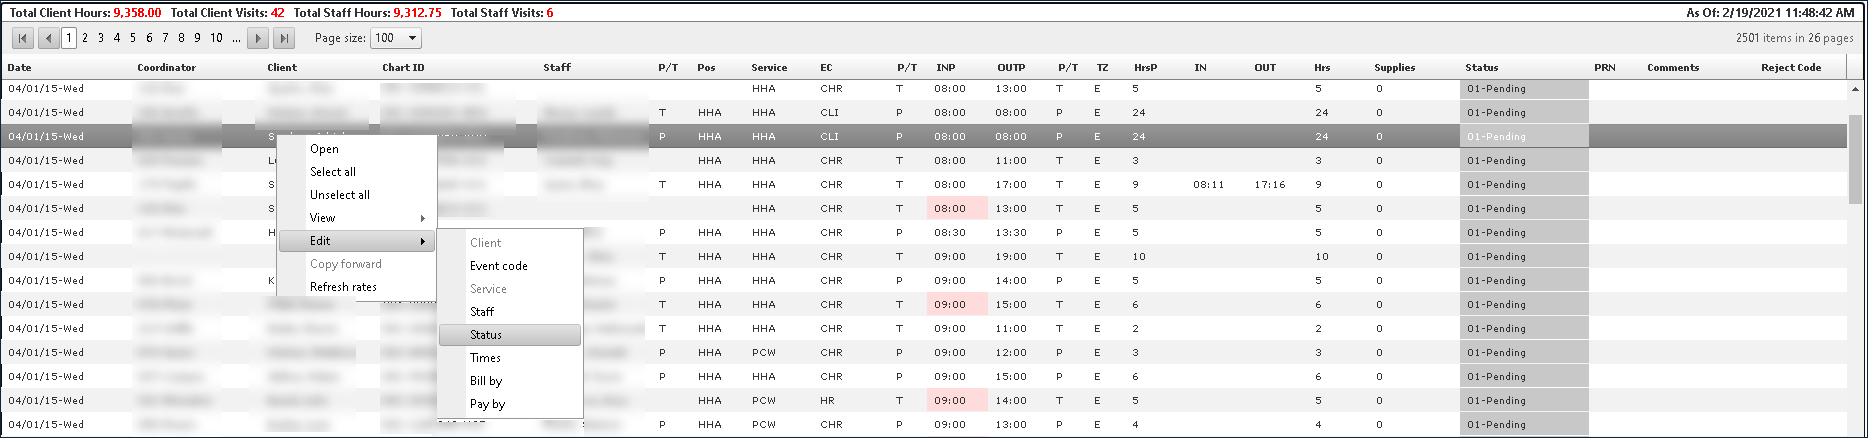Choose Select all from the context menu
The image size is (1868, 438).
coord(332,172)
